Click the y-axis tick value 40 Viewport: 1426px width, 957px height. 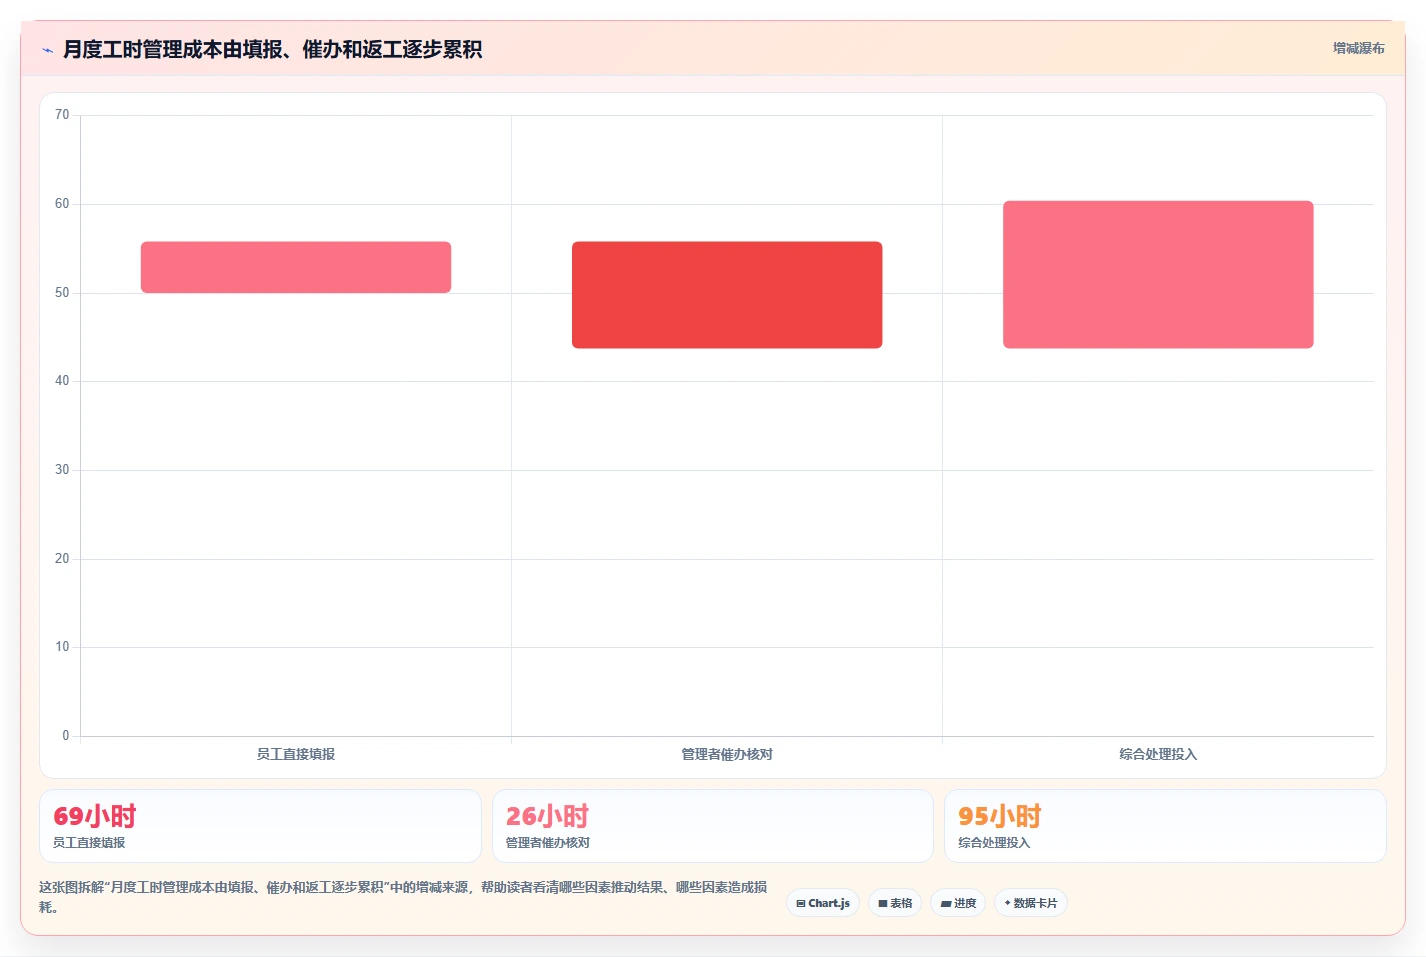62,381
